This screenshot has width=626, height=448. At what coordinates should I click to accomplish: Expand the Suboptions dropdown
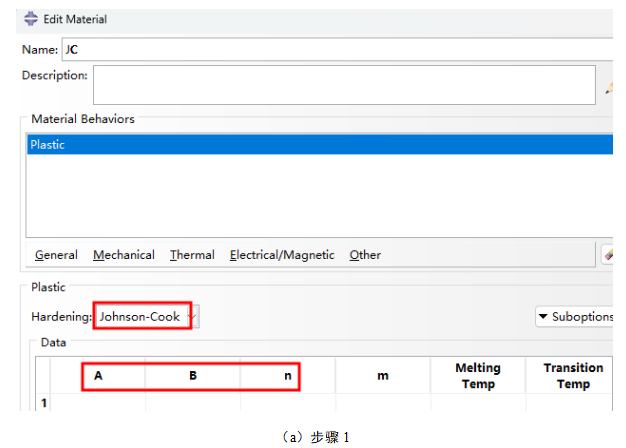click(575, 317)
